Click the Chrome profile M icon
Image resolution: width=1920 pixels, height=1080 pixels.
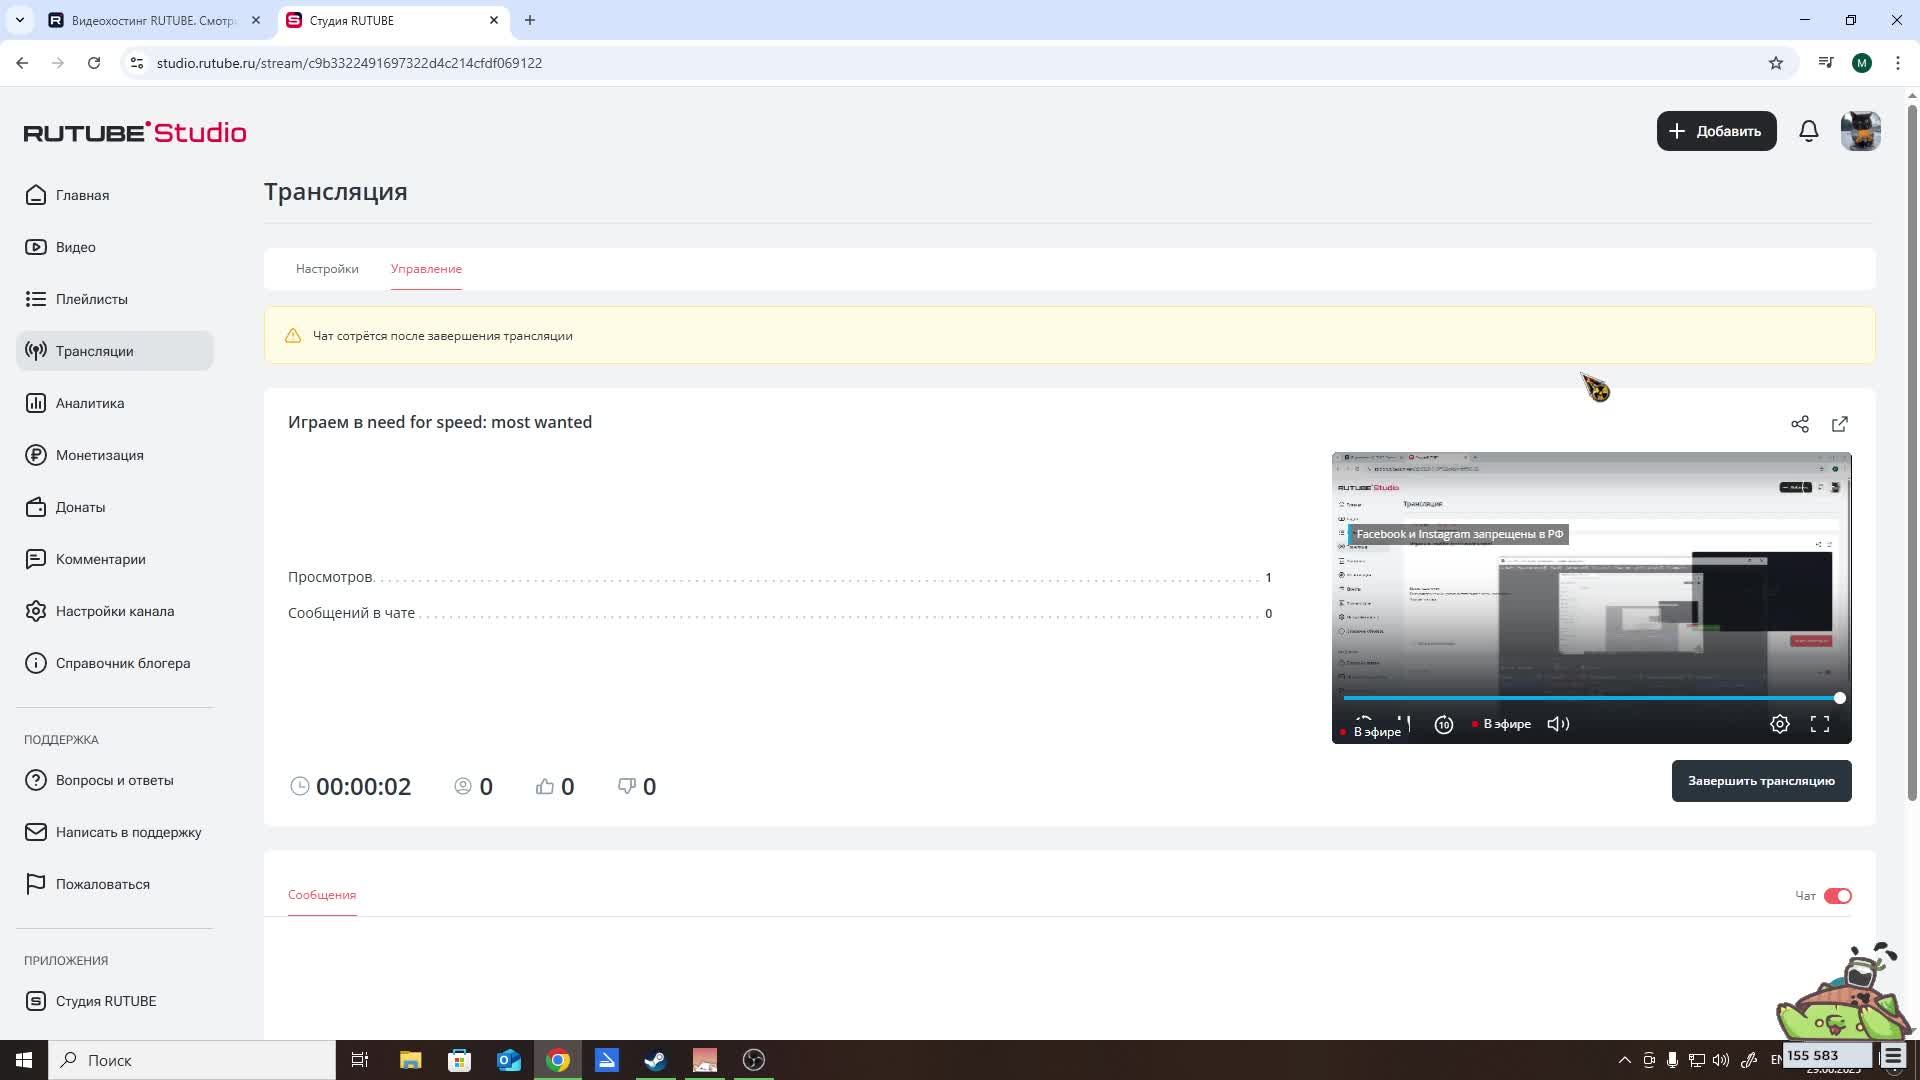pos(1862,63)
